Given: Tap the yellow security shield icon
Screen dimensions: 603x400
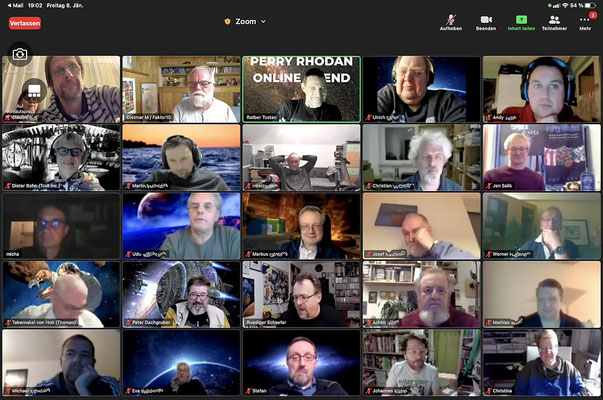Looking at the screenshot, I should click(x=227, y=22).
